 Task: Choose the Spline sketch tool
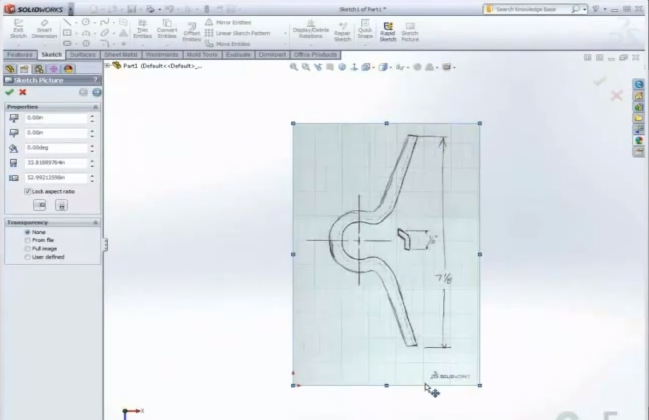(105, 22)
